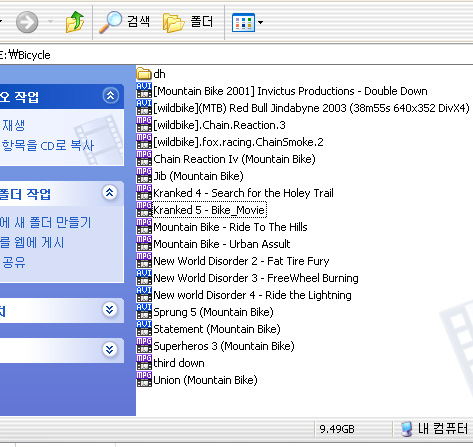Select Superheros 3 MPG file icon
The image size is (473, 447).
(x=144, y=346)
